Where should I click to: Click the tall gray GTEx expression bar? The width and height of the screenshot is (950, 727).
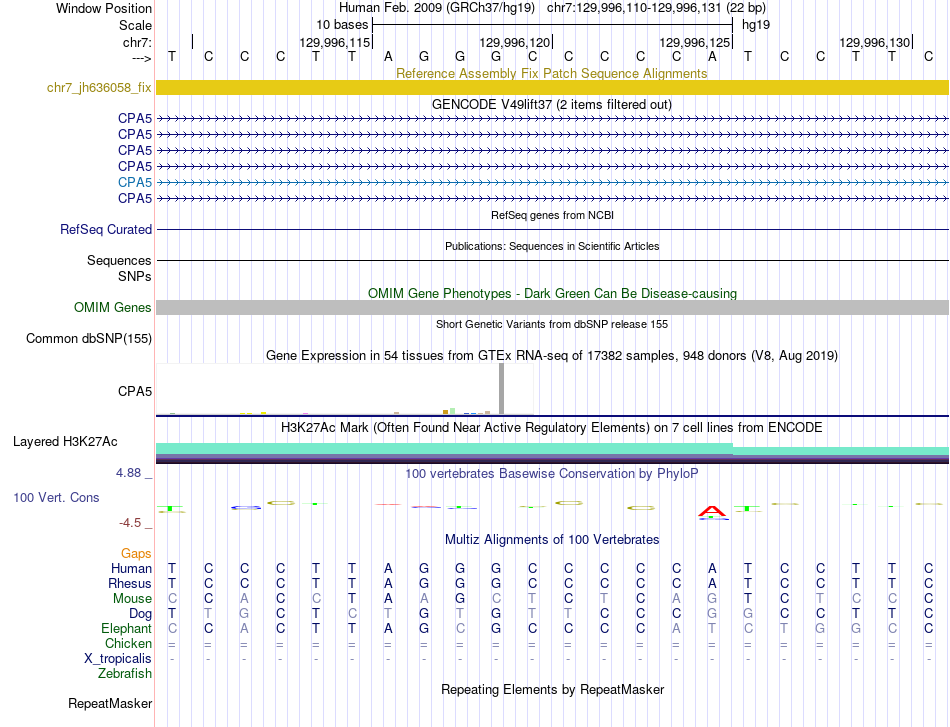[x=501, y=388]
